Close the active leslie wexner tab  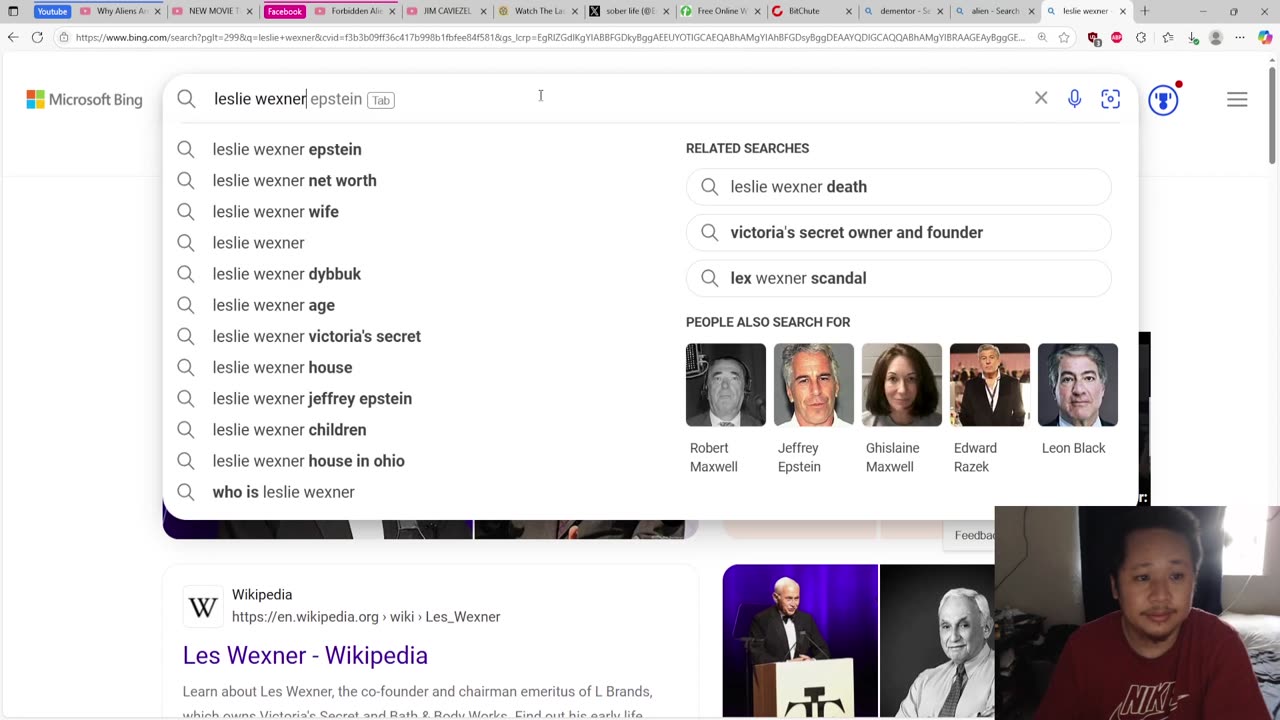[x=1122, y=11]
